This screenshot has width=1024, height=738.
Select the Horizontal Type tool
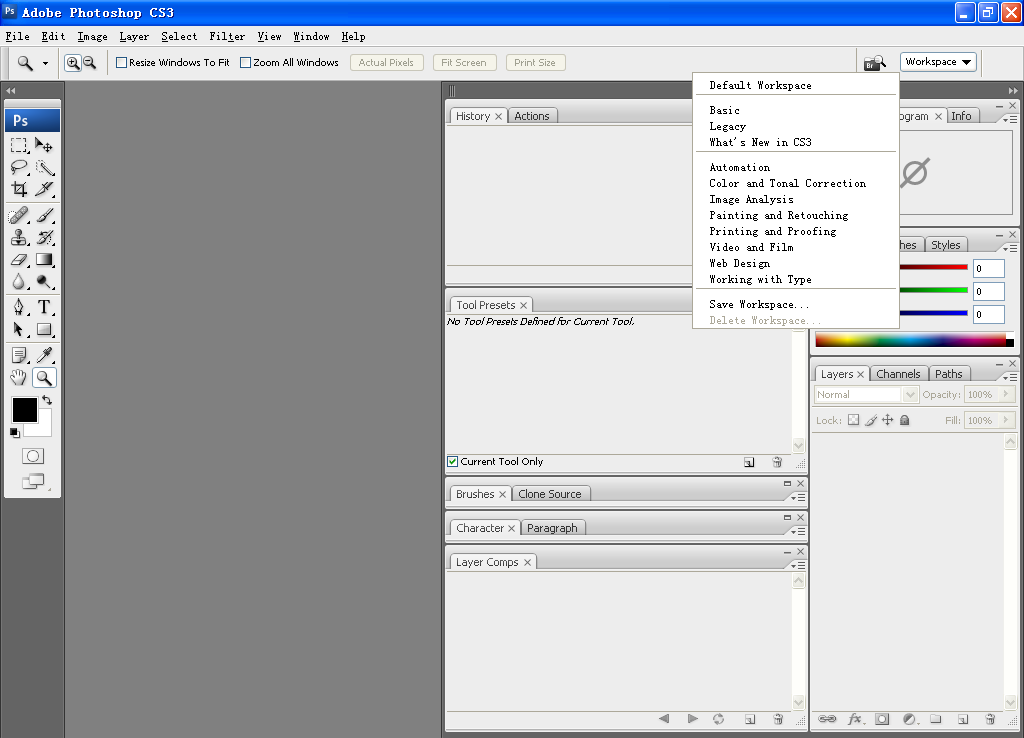tap(44, 307)
